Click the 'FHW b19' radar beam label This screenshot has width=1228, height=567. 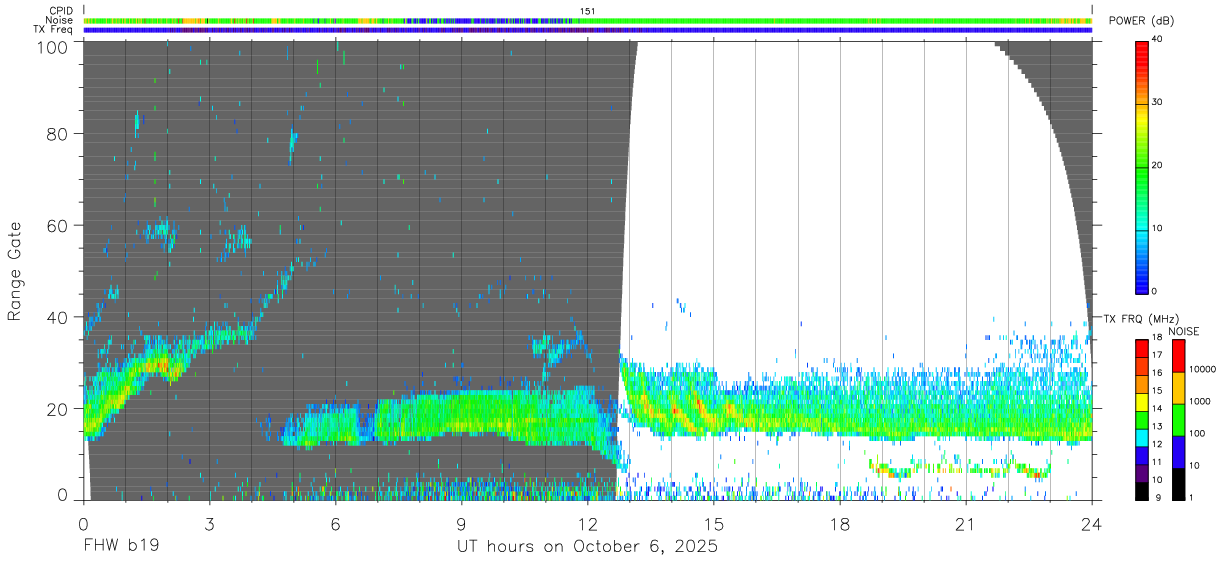(121, 547)
